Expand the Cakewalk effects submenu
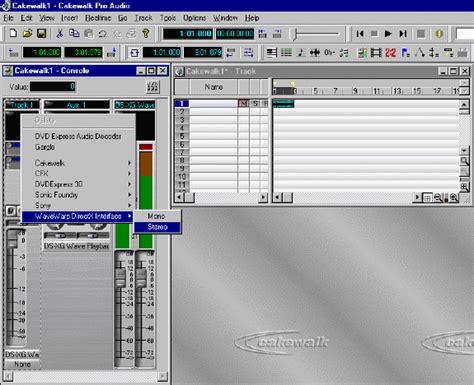Viewport: 474px width, 385px height. pyautogui.click(x=78, y=163)
